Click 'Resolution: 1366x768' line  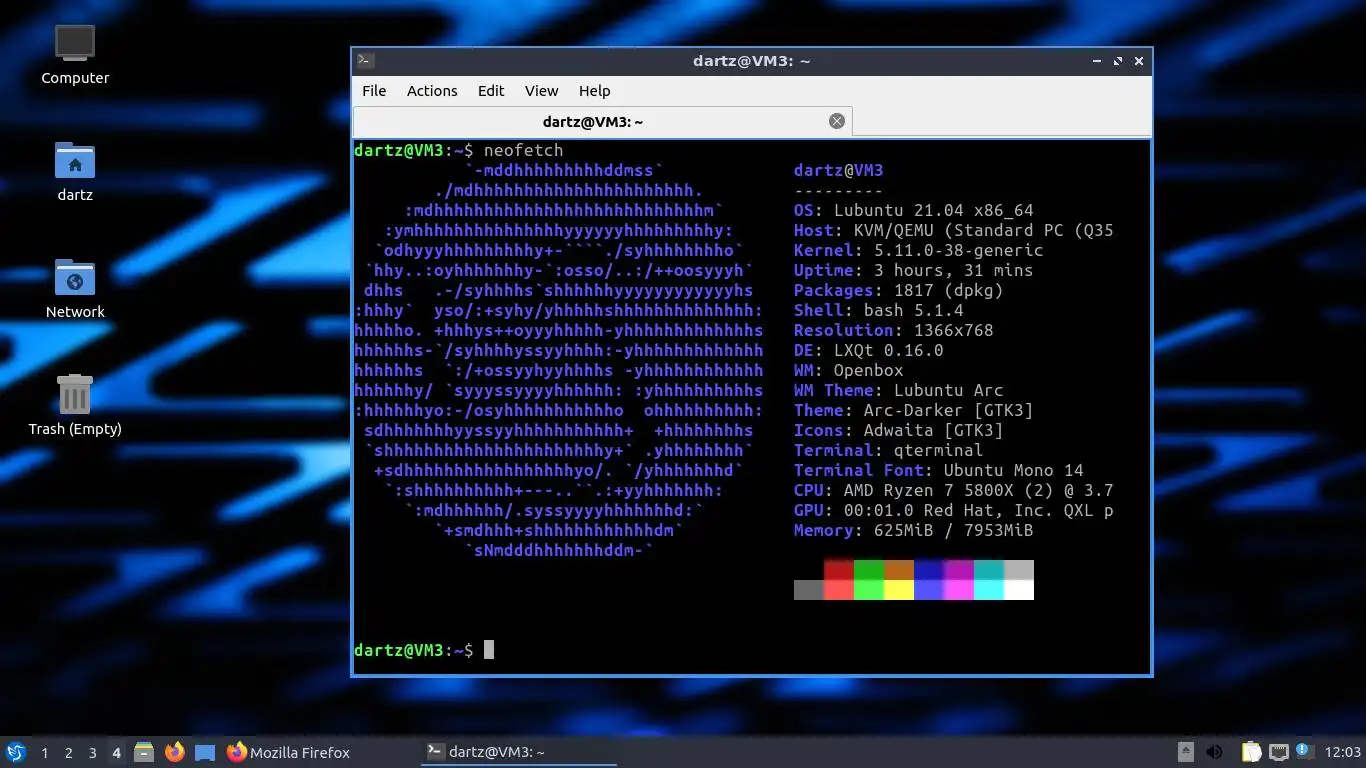pyautogui.click(x=894, y=330)
